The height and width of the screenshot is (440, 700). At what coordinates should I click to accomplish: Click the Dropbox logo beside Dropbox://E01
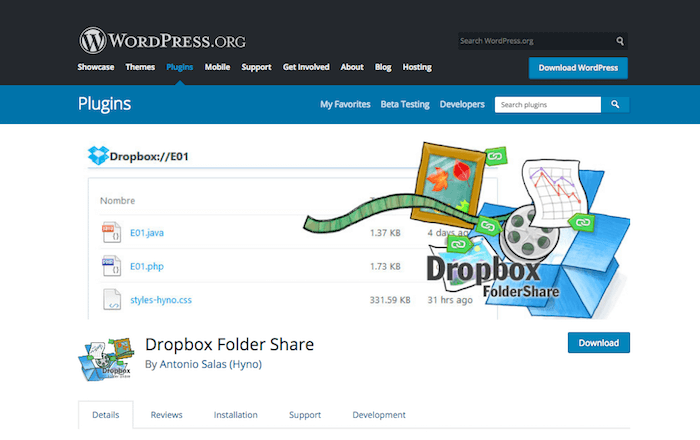coord(98,156)
